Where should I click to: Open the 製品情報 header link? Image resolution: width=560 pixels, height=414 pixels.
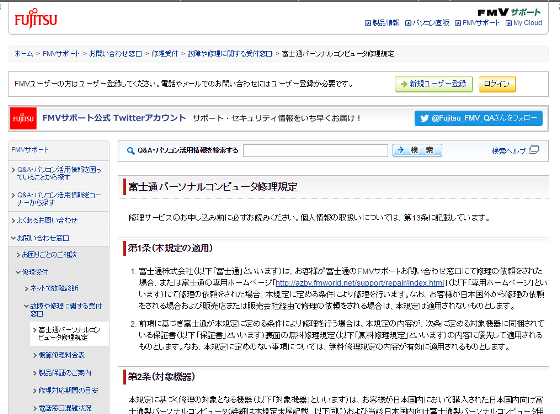click(382, 23)
